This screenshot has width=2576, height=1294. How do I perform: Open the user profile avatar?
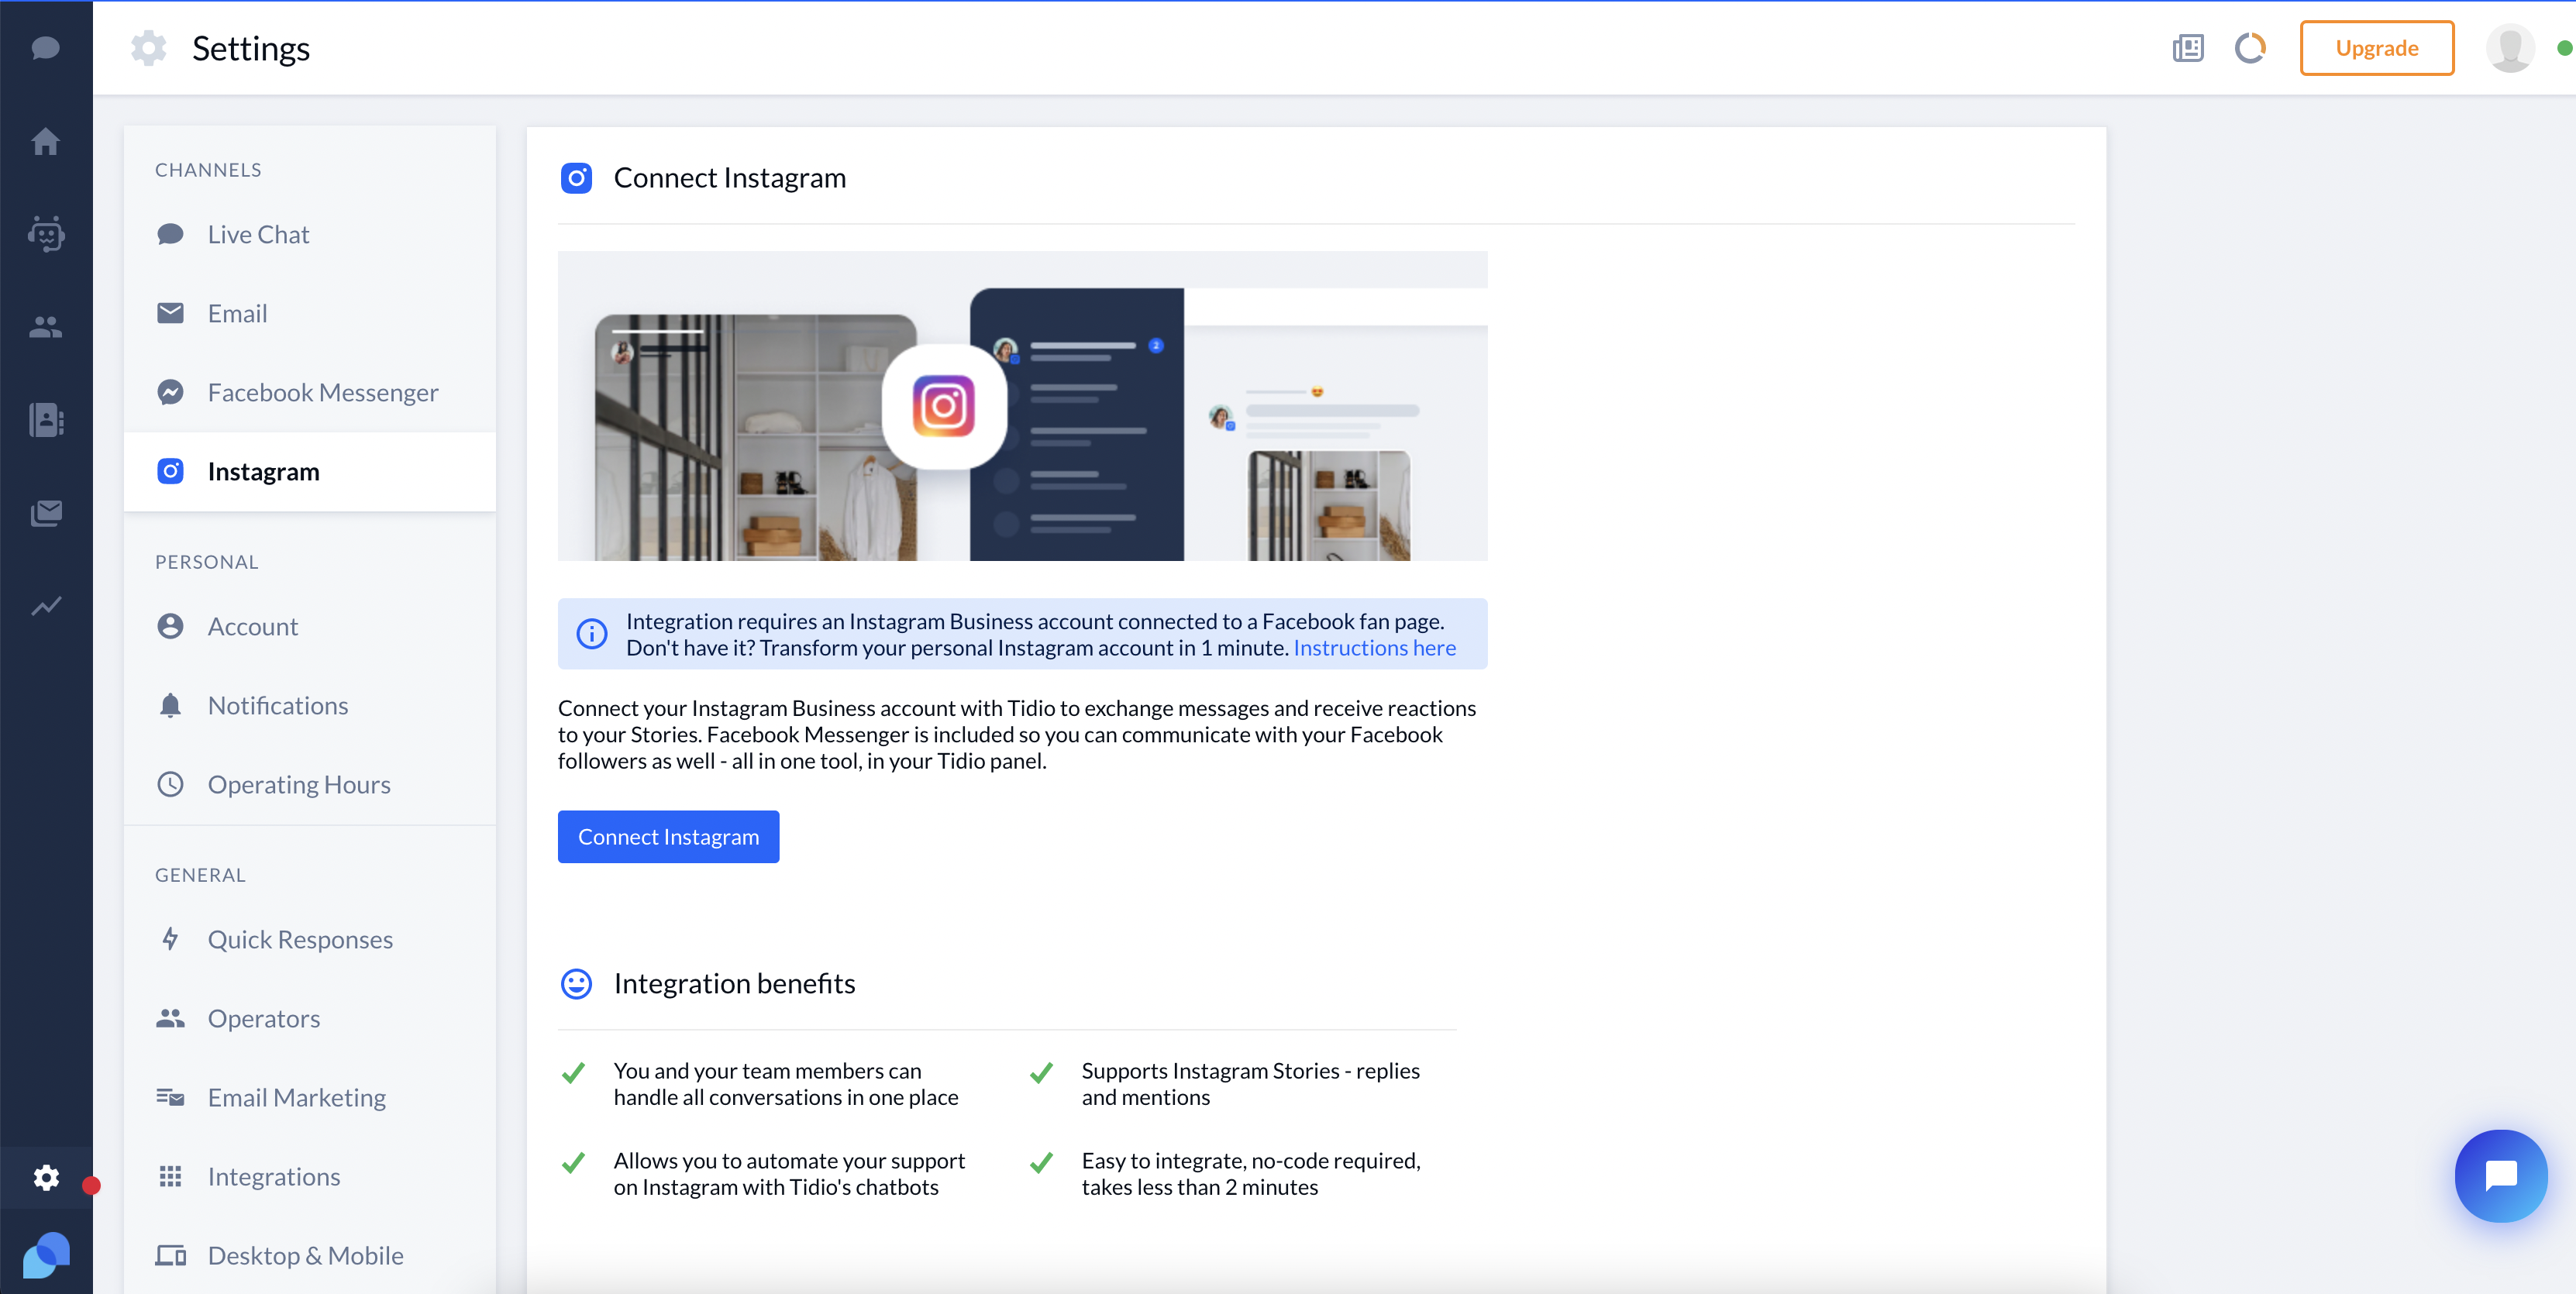pyautogui.click(x=2509, y=48)
